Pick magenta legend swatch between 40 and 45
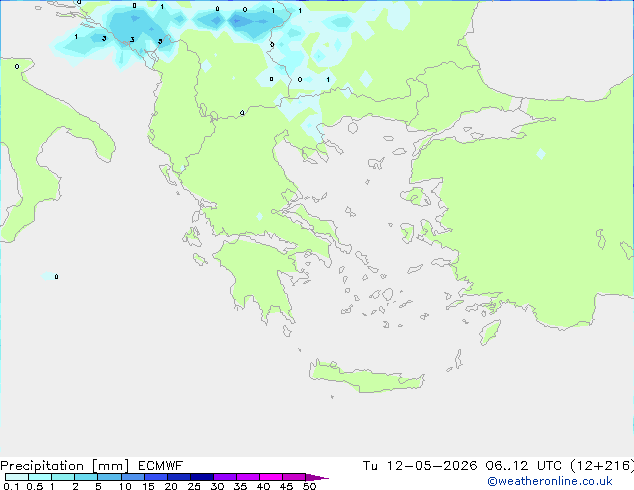The image size is (634, 490). pyautogui.click(x=271, y=477)
